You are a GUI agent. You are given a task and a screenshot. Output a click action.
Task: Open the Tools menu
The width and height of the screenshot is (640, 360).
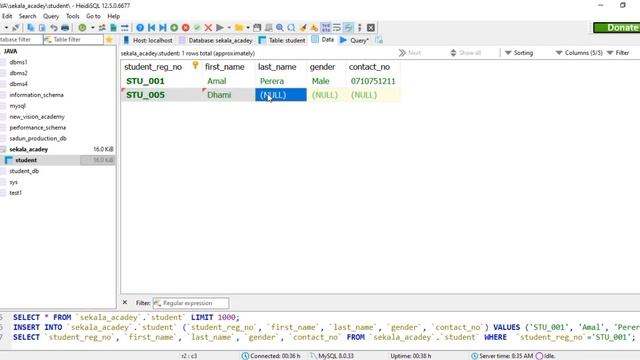[x=73, y=16]
